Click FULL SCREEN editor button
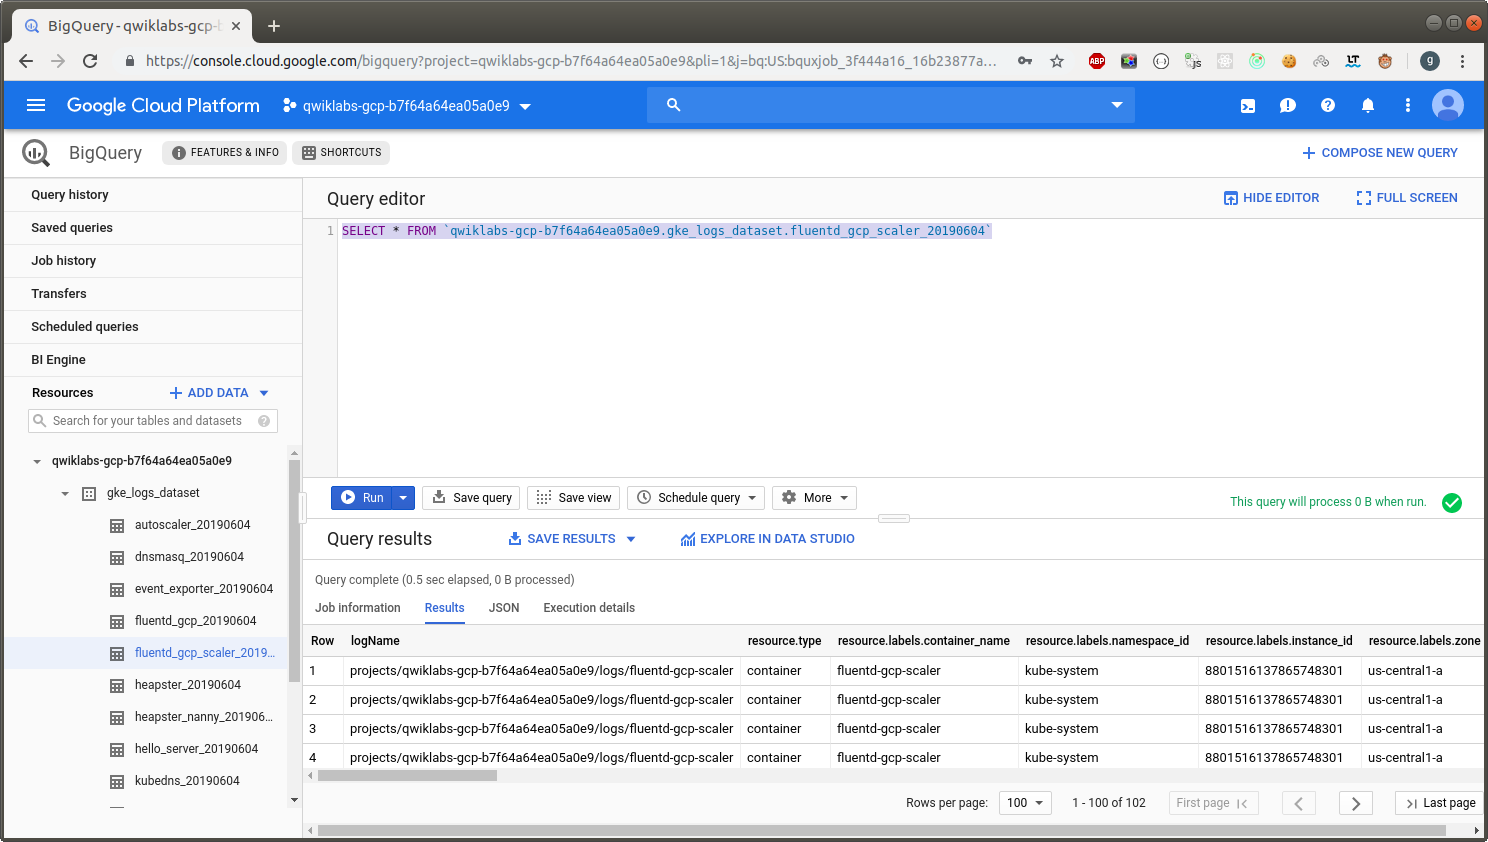Viewport: 1488px width, 842px height. (x=1406, y=198)
